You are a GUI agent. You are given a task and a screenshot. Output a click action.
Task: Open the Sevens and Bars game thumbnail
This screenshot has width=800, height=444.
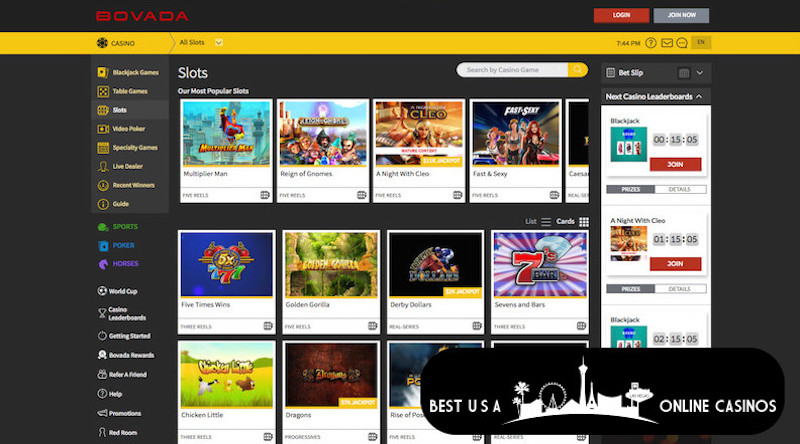(540, 264)
